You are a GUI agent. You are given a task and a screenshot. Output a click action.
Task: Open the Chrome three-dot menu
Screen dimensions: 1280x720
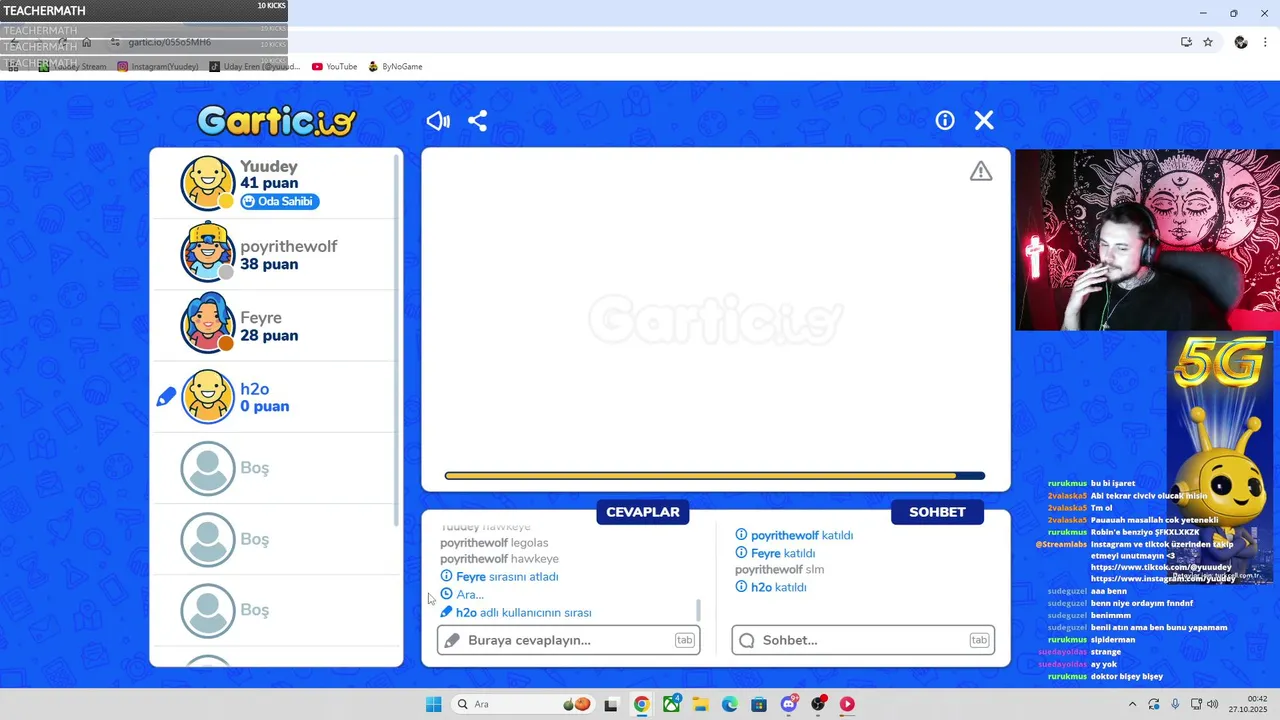[1265, 42]
